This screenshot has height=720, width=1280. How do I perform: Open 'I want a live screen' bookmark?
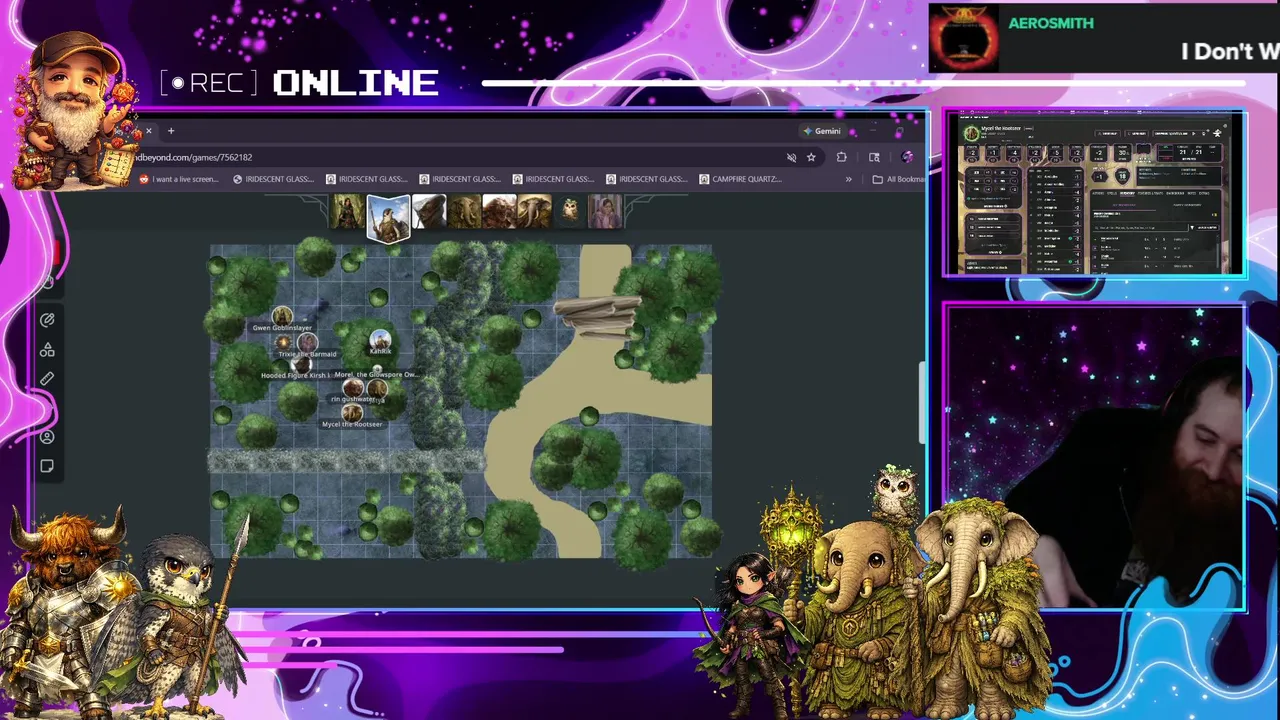178,179
